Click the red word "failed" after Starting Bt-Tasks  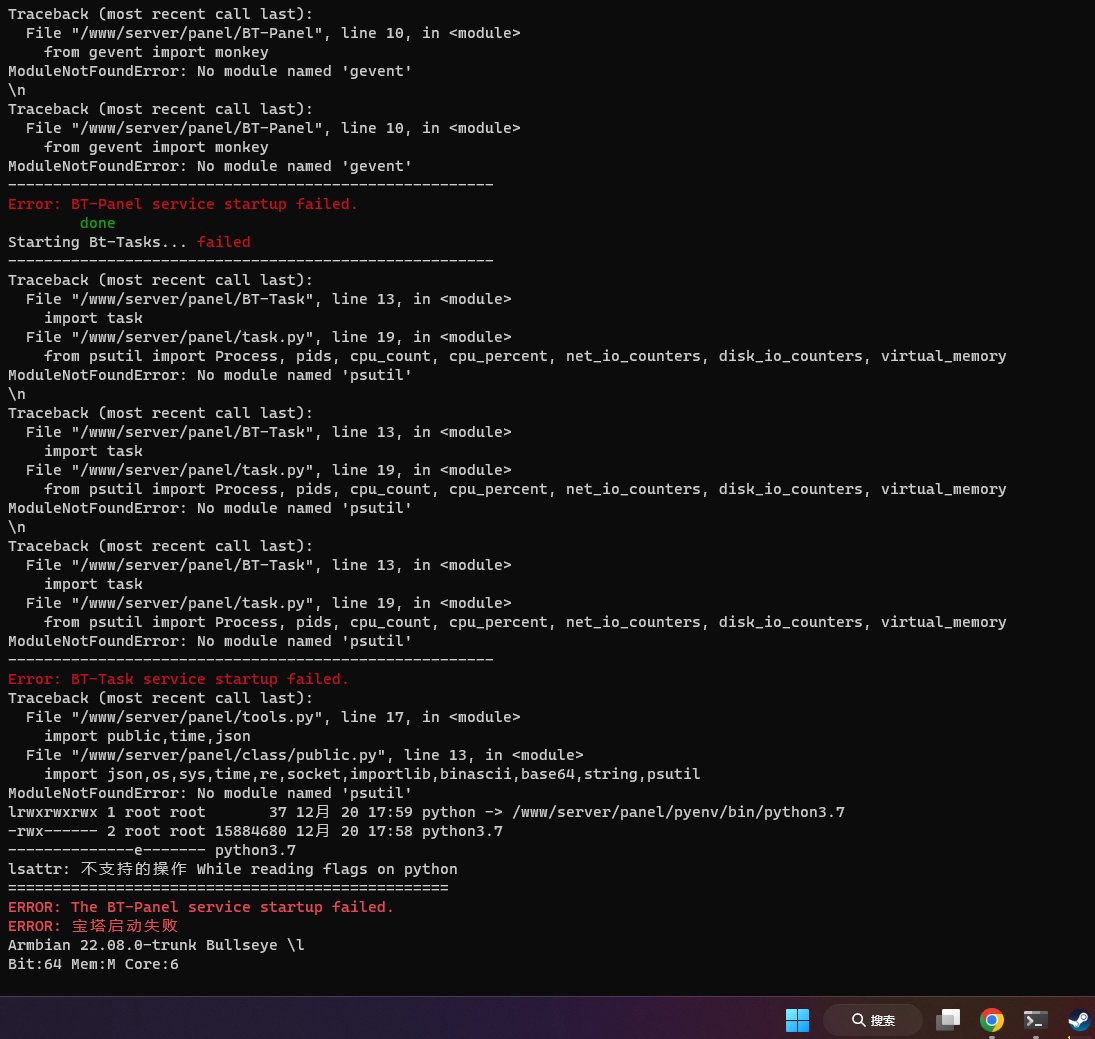[223, 242]
